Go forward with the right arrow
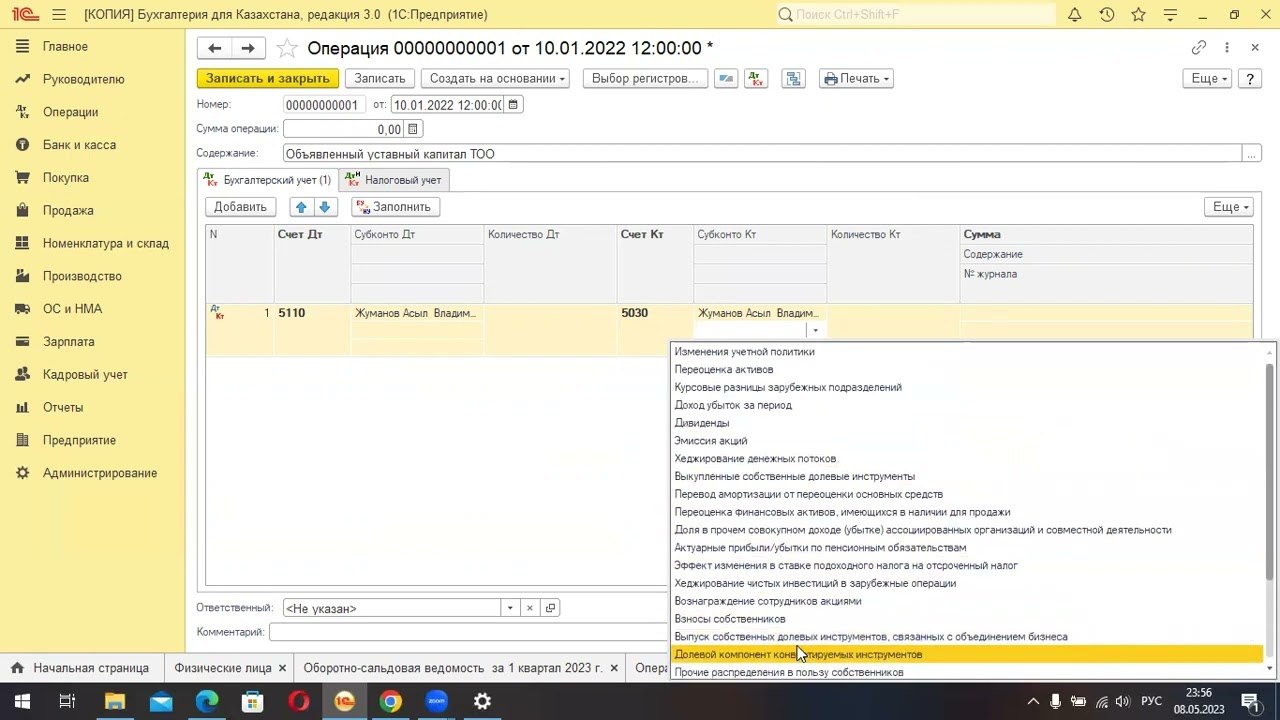1280x720 pixels. [248, 48]
